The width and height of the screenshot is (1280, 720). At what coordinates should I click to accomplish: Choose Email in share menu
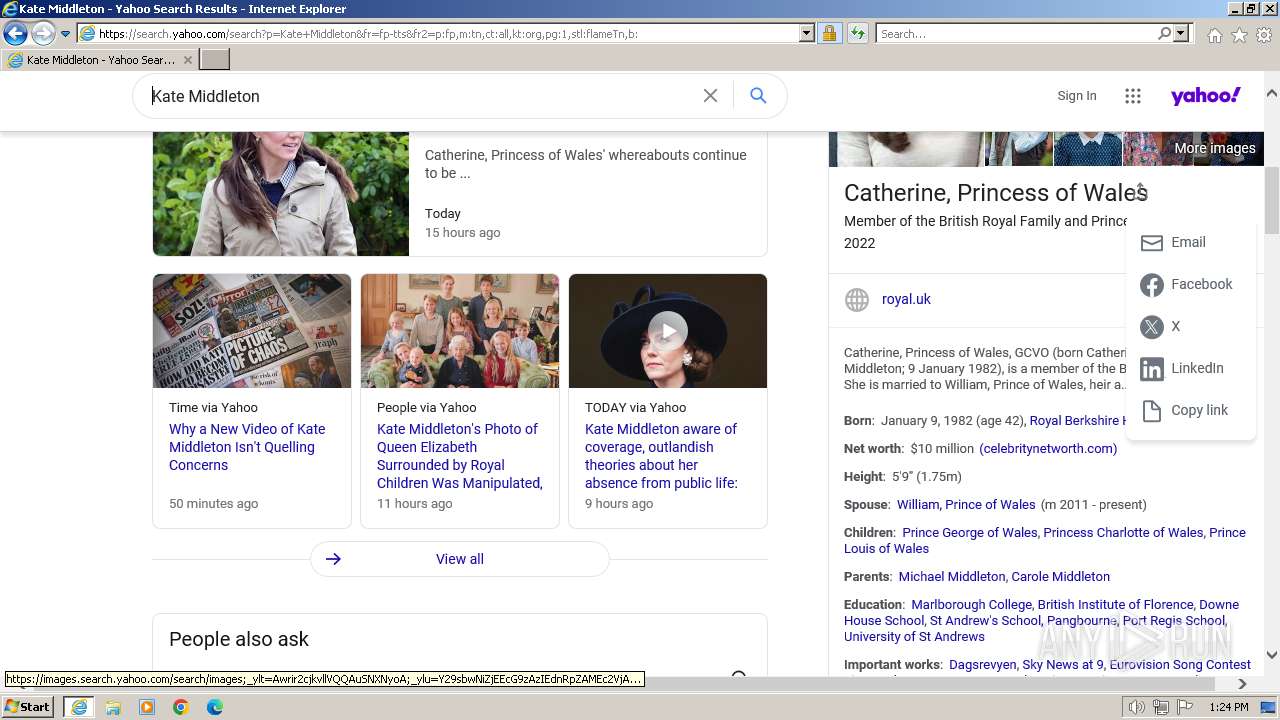[x=1190, y=242]
